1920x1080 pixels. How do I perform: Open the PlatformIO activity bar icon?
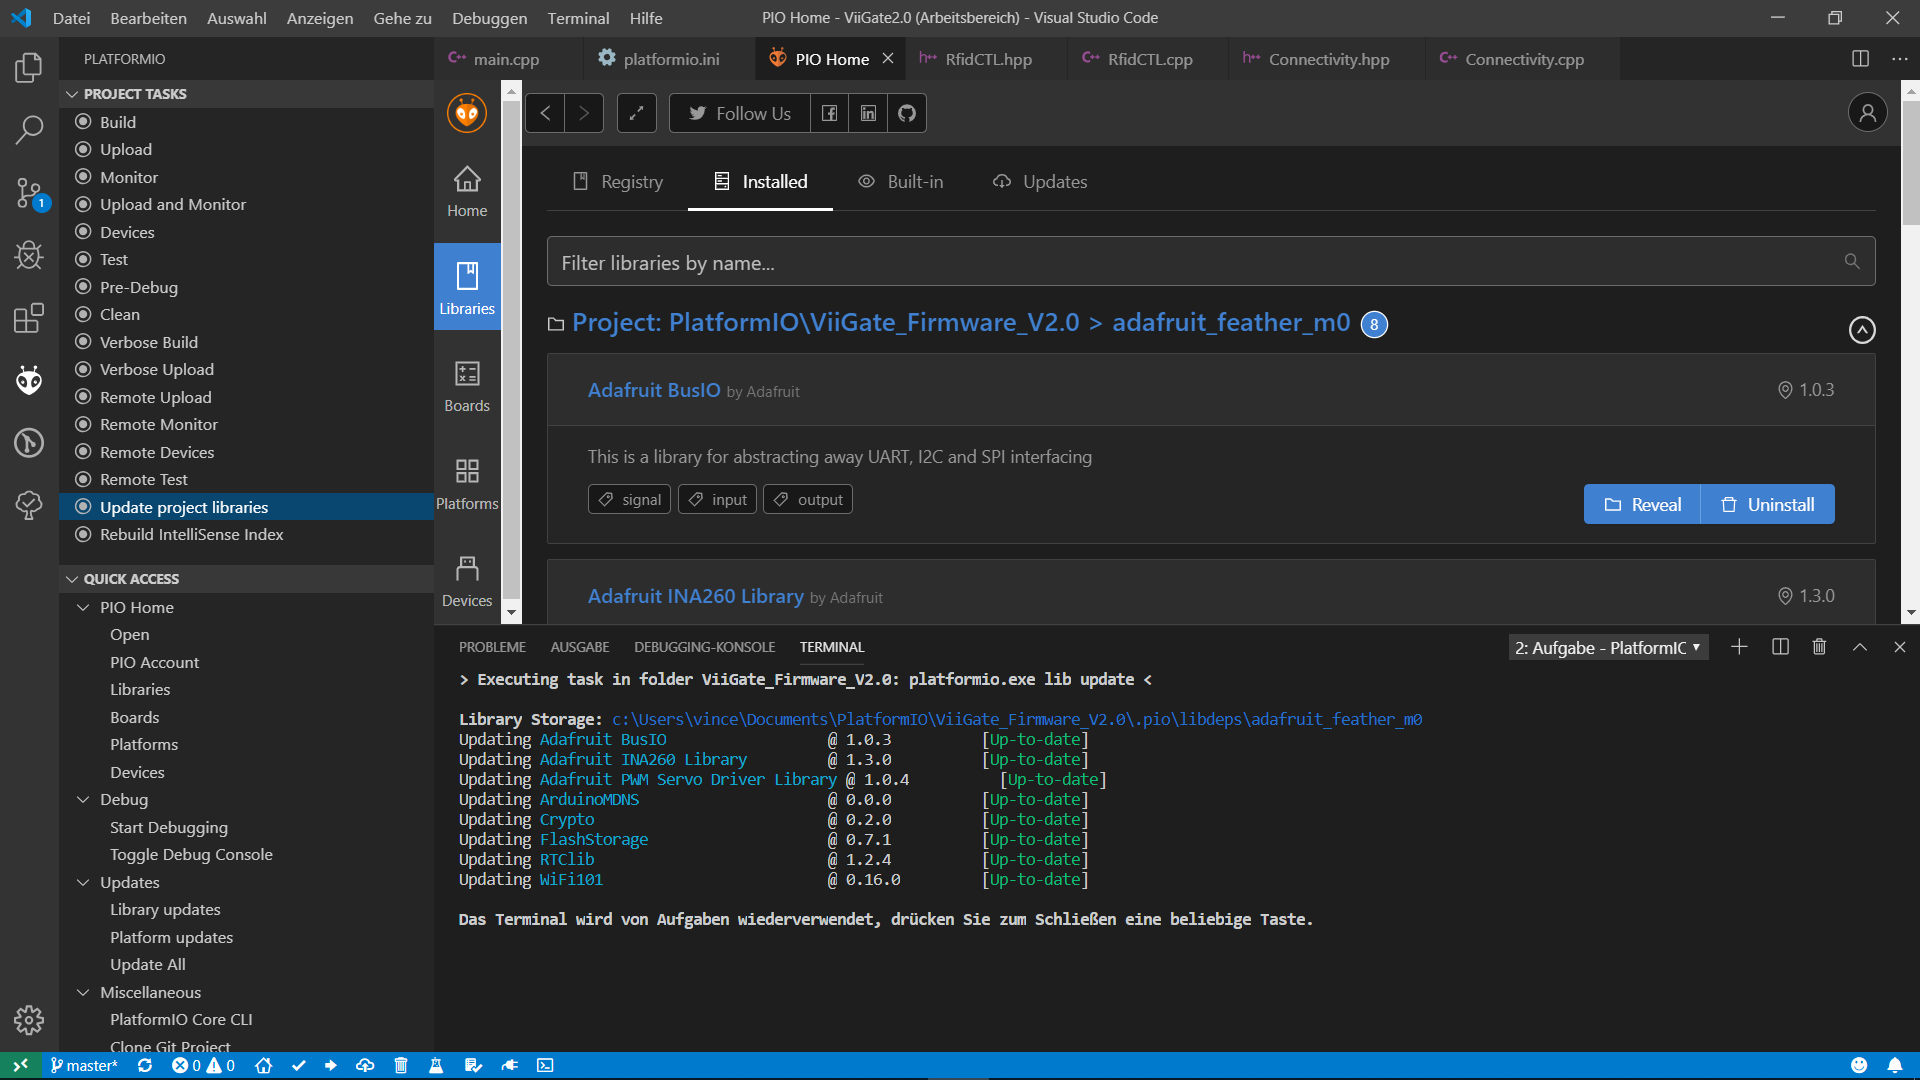click(28, 380)
